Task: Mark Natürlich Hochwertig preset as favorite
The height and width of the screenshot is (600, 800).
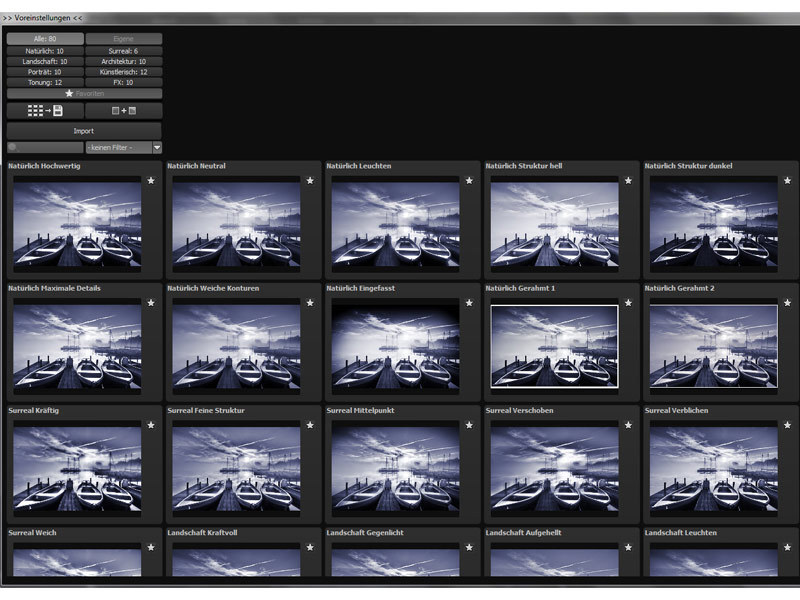Action: click(151, 181)
